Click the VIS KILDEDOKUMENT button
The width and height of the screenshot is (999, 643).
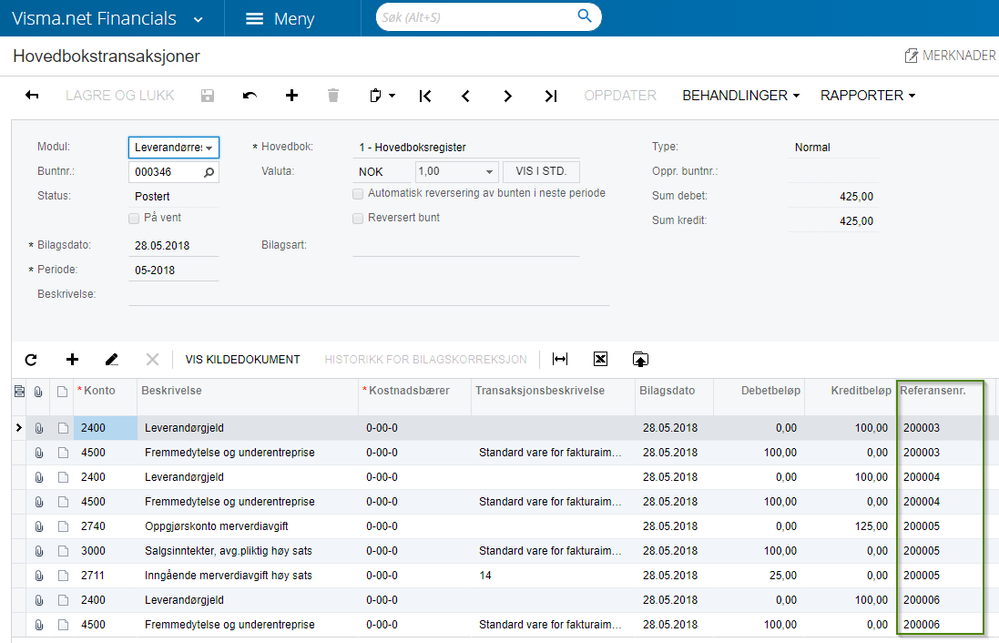coord(243,359)
